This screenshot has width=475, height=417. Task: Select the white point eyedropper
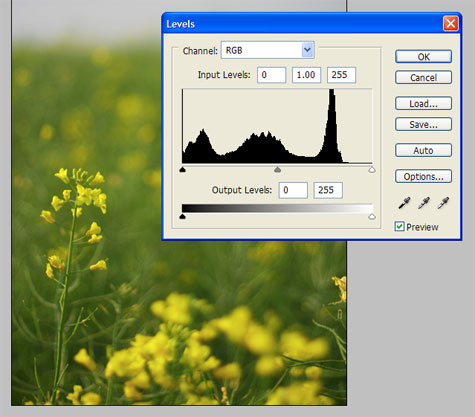tap(443, 203)
